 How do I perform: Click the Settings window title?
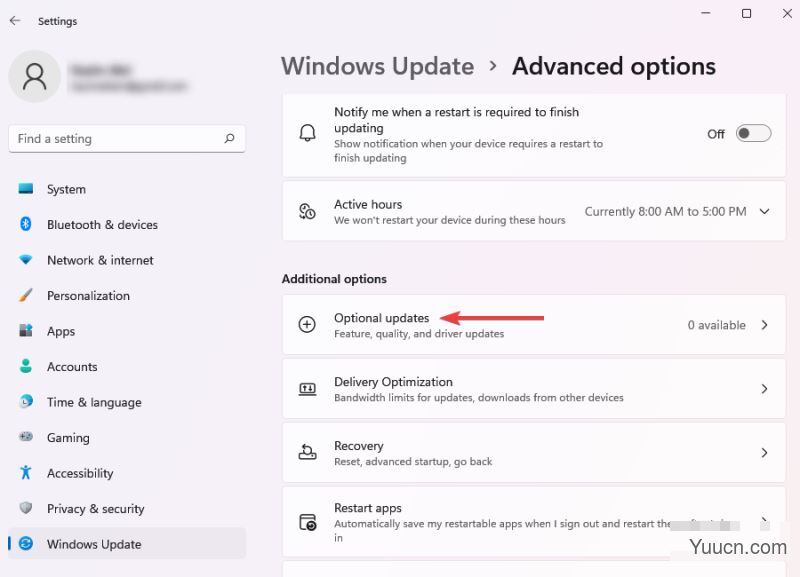[x=57, y=21]
